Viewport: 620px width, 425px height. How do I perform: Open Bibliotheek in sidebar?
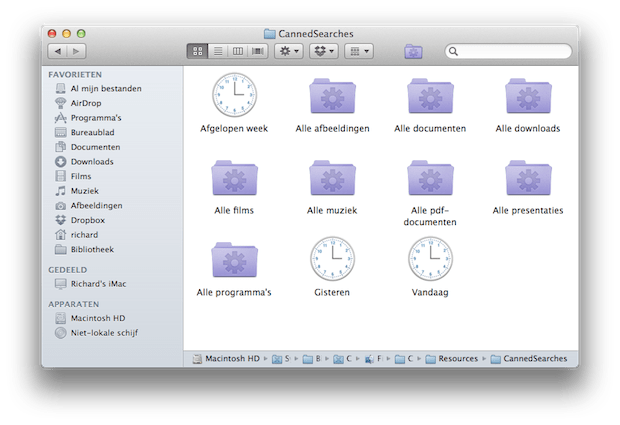(x=84, y=249)
